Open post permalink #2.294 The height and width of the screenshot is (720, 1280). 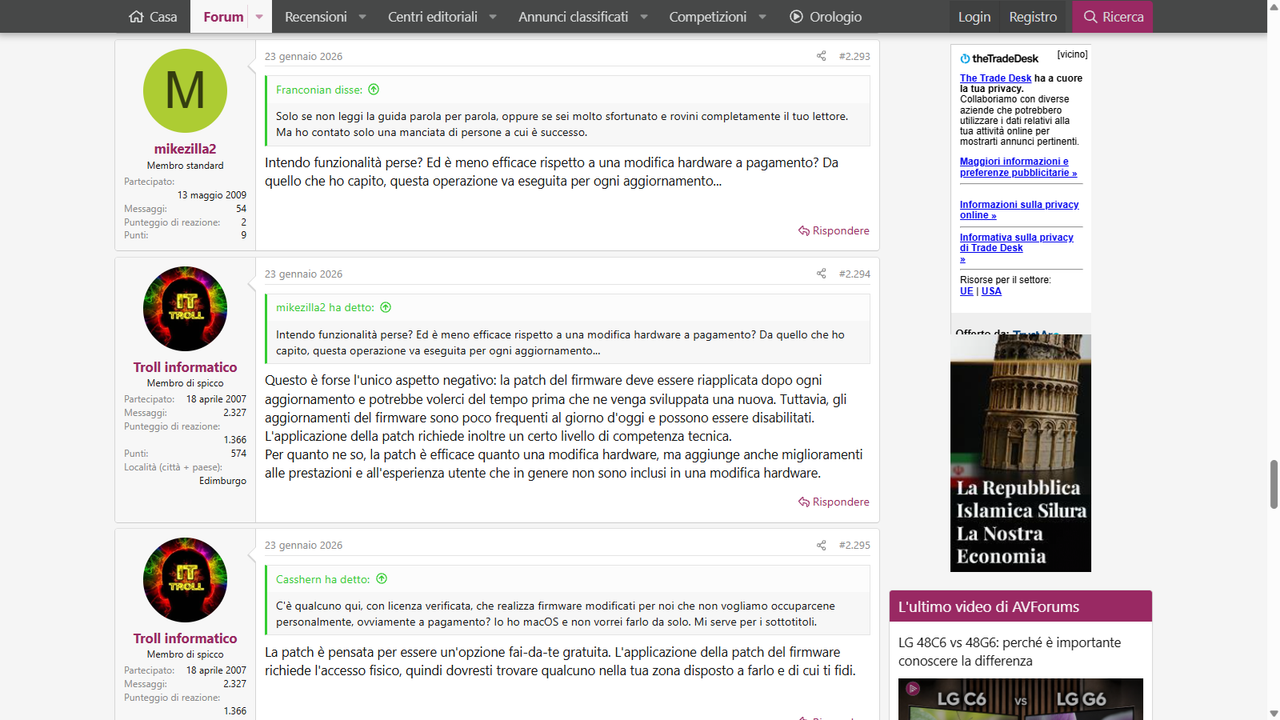[x=854, y=274]
